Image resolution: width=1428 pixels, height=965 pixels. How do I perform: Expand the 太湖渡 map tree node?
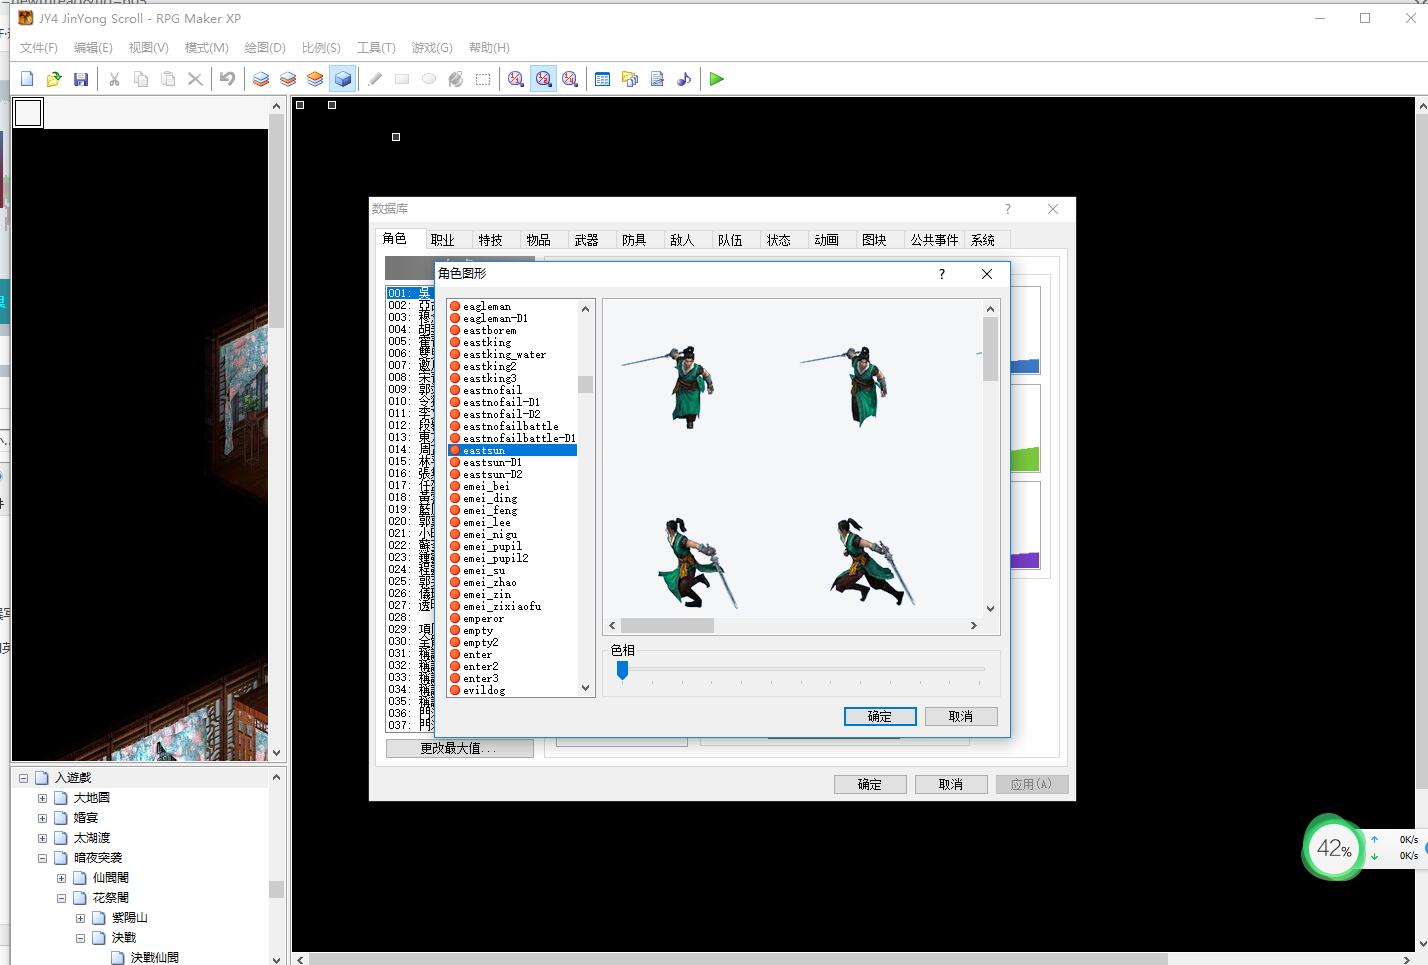click(42, 838)
